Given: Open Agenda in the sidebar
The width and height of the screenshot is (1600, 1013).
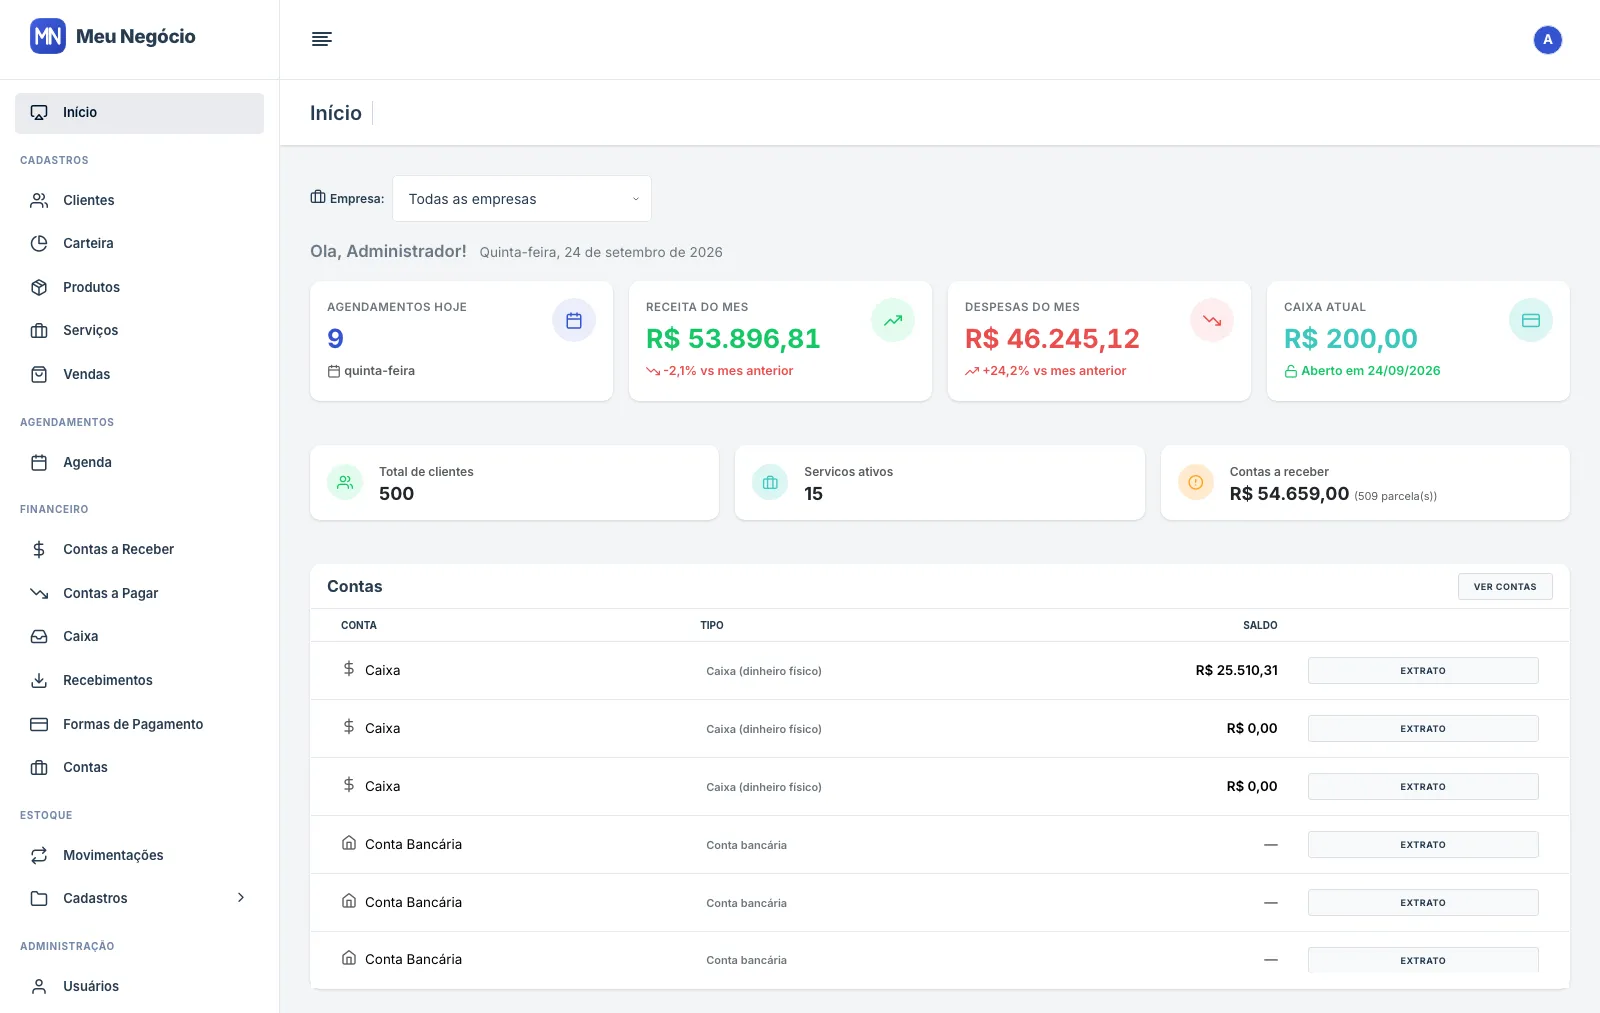Looking at the screenshot, I should pyautogui.click(x=139, y=462).
